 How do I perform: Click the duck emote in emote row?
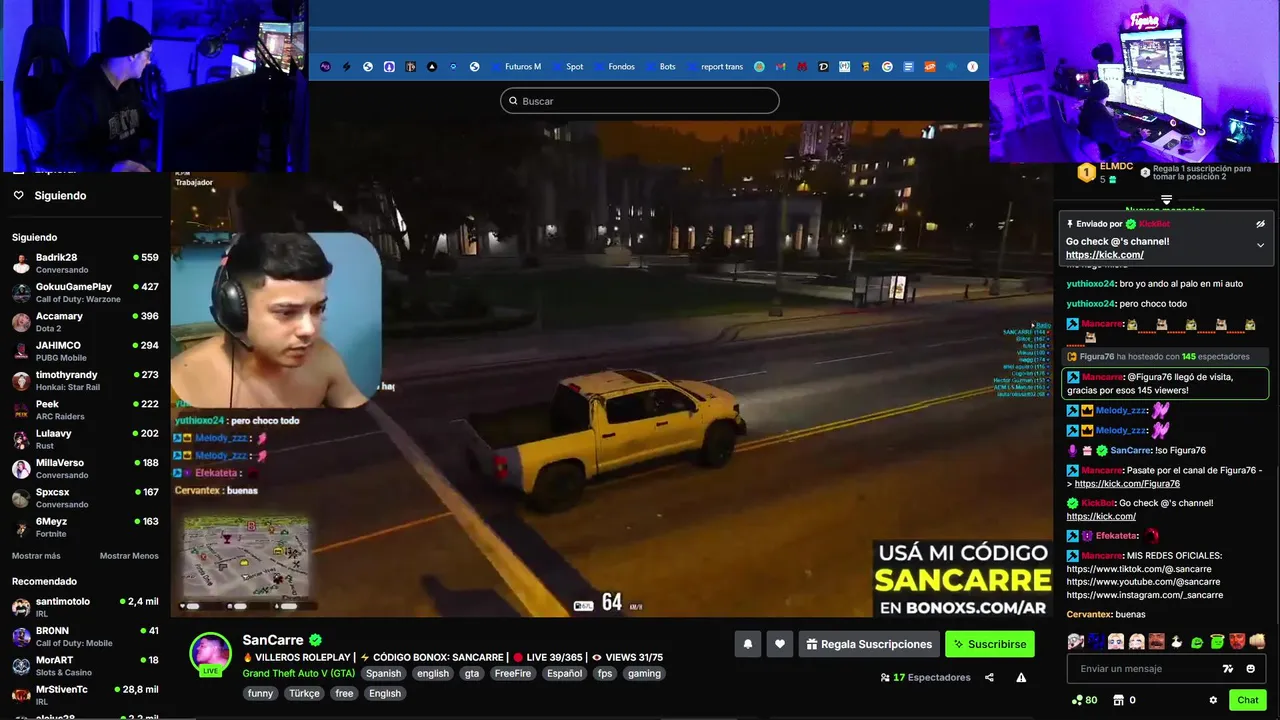pos(1177,642)
